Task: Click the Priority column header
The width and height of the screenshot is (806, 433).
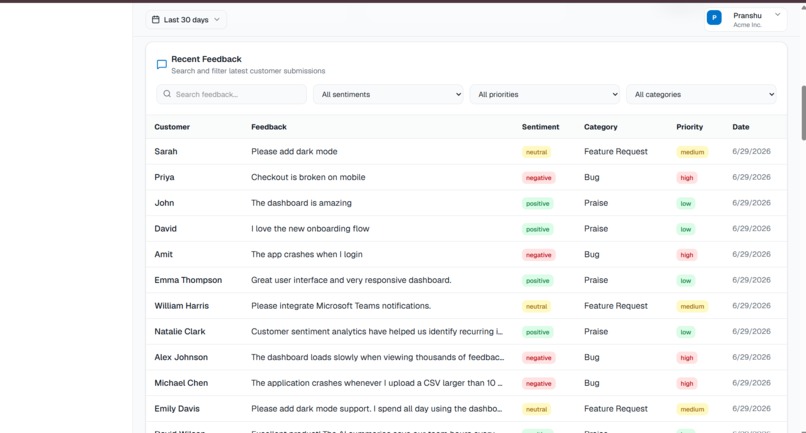Action: 689,127
